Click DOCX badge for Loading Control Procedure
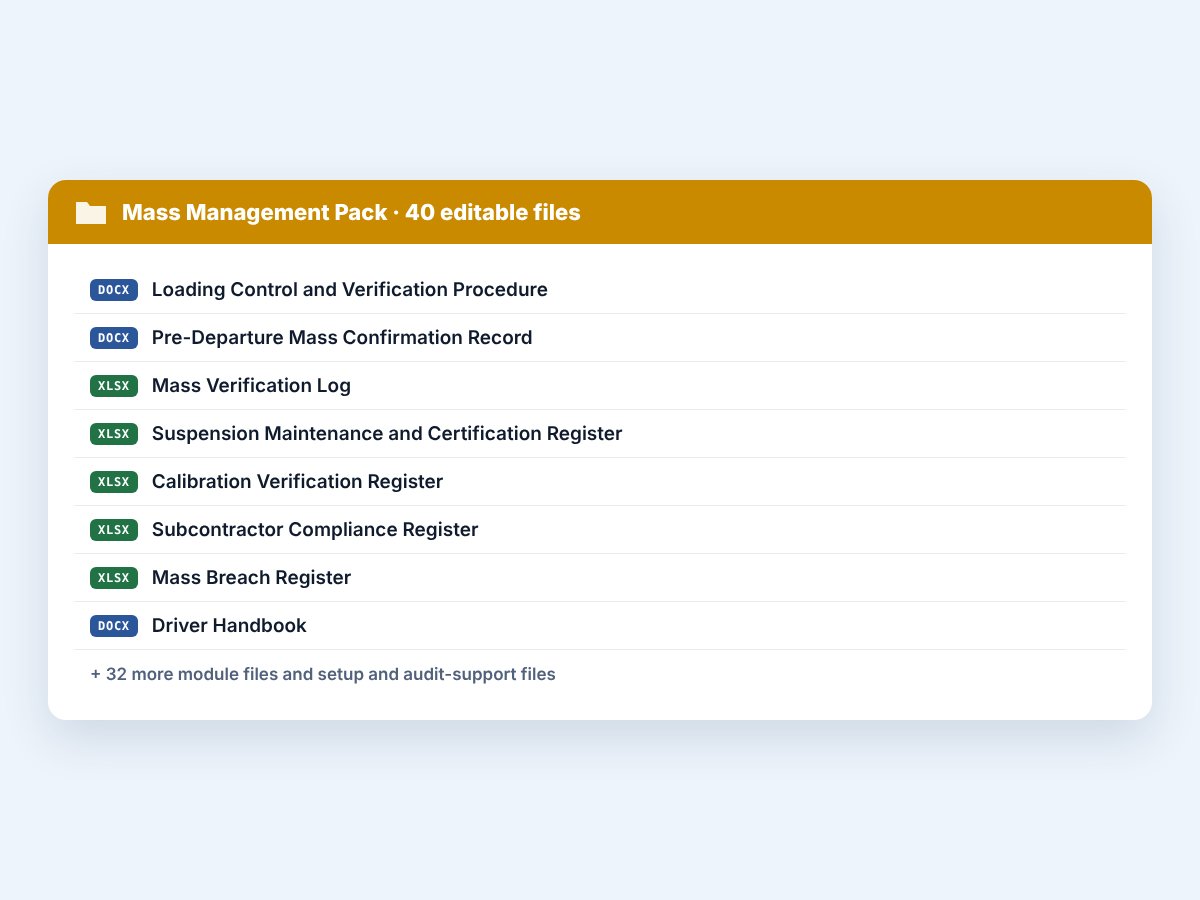Screen dimensions: 1200x900 coord(114,290)
